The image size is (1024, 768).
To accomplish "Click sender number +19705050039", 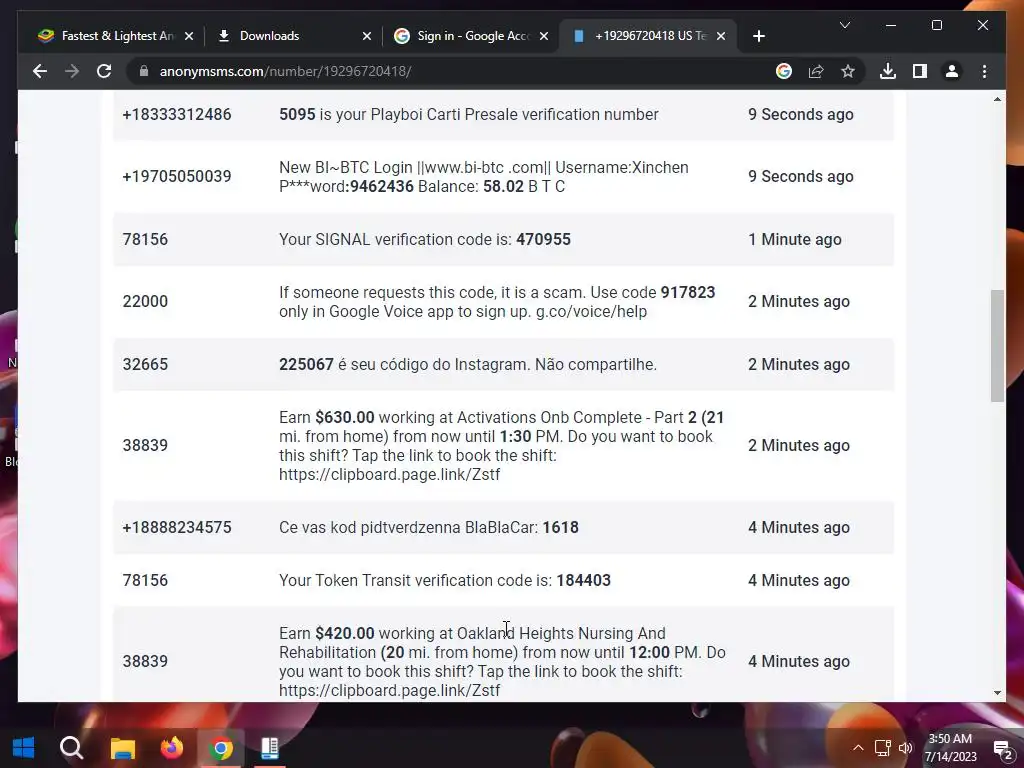I will [x=177, y=176].
